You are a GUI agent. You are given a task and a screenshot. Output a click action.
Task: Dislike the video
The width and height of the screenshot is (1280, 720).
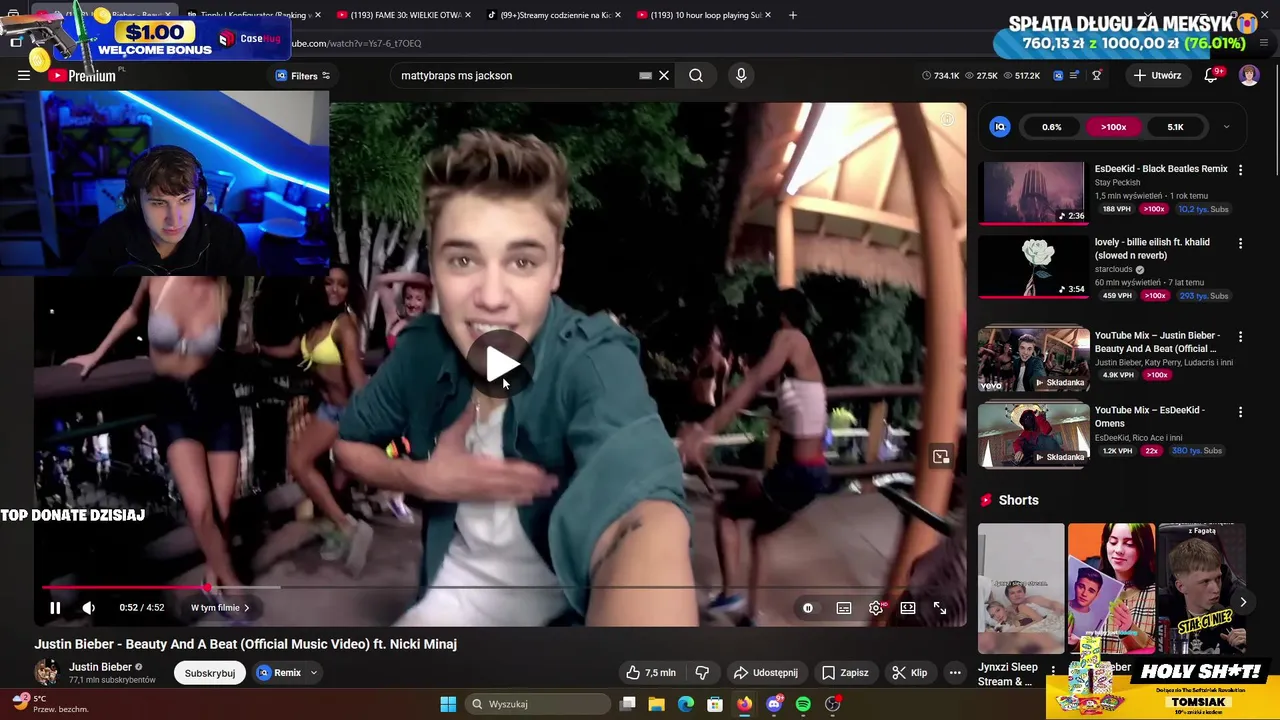[702, 673]
